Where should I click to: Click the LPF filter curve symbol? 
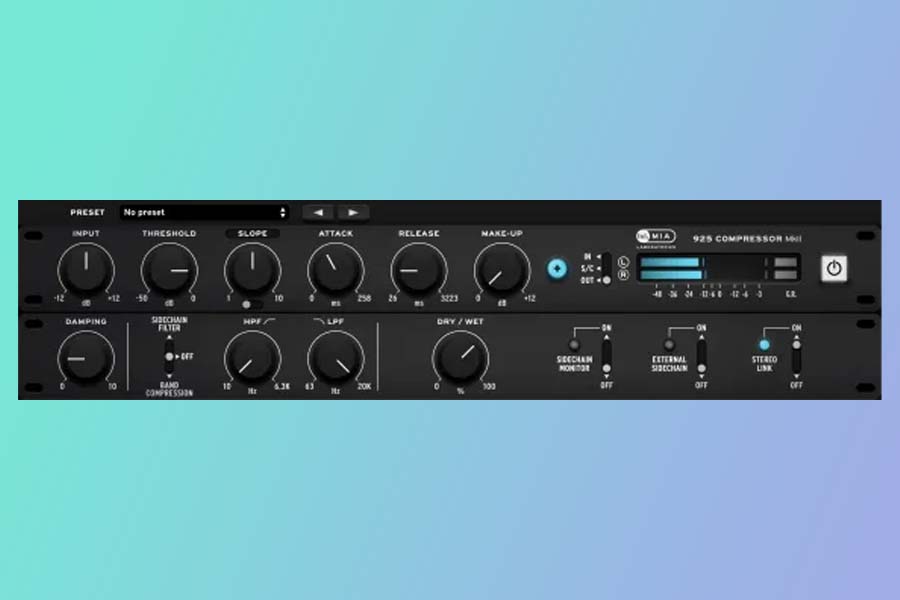click(320, 322)
